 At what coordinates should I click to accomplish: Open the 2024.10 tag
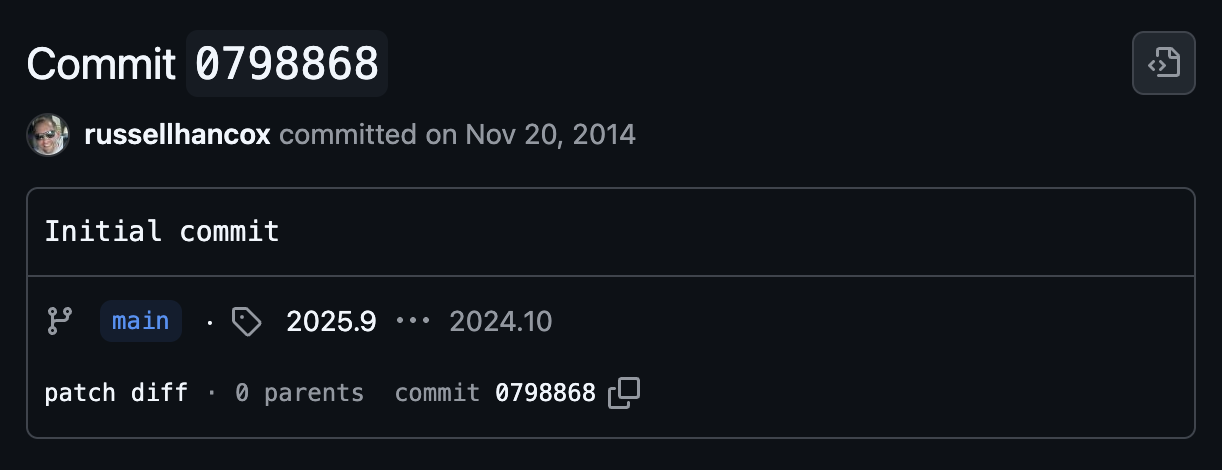coord(500,321)
